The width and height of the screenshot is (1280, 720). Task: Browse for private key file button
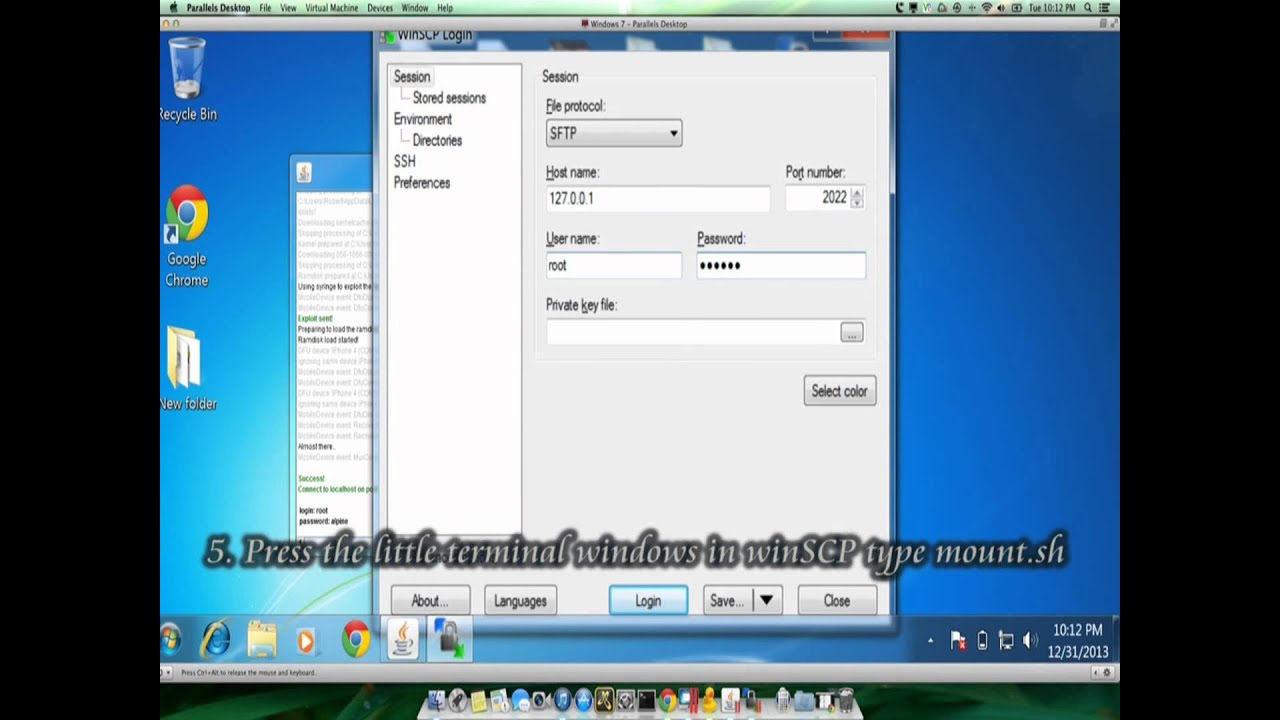pyautogui.click(x=852, y=333)
